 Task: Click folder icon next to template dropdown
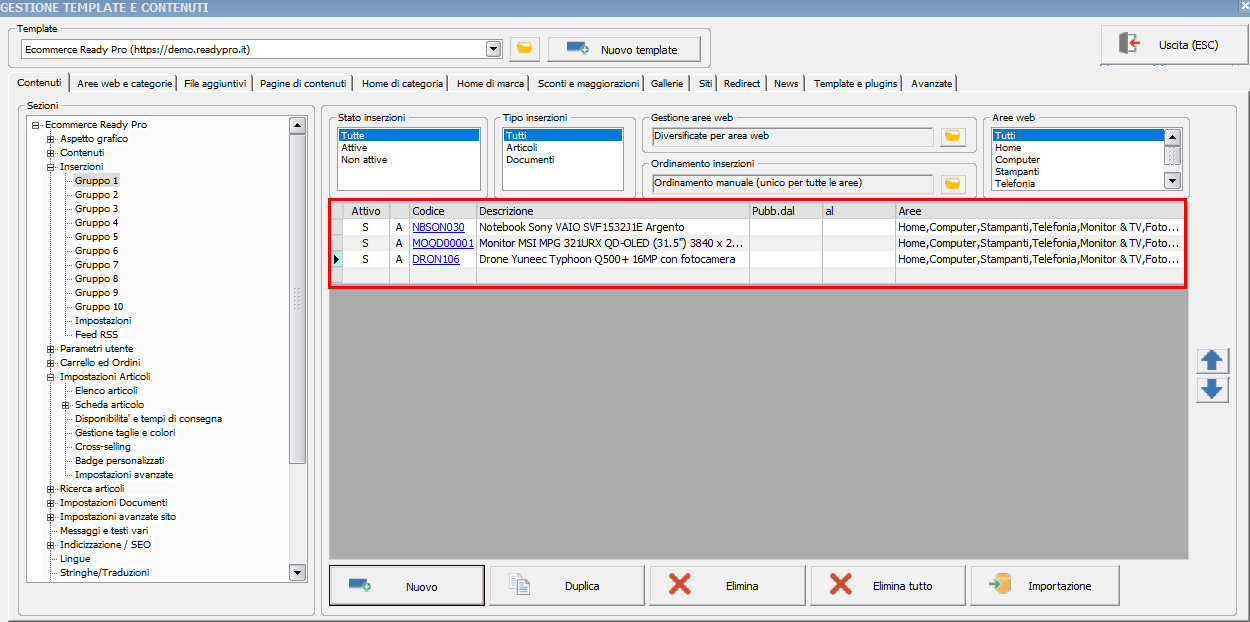coord(524,49)
